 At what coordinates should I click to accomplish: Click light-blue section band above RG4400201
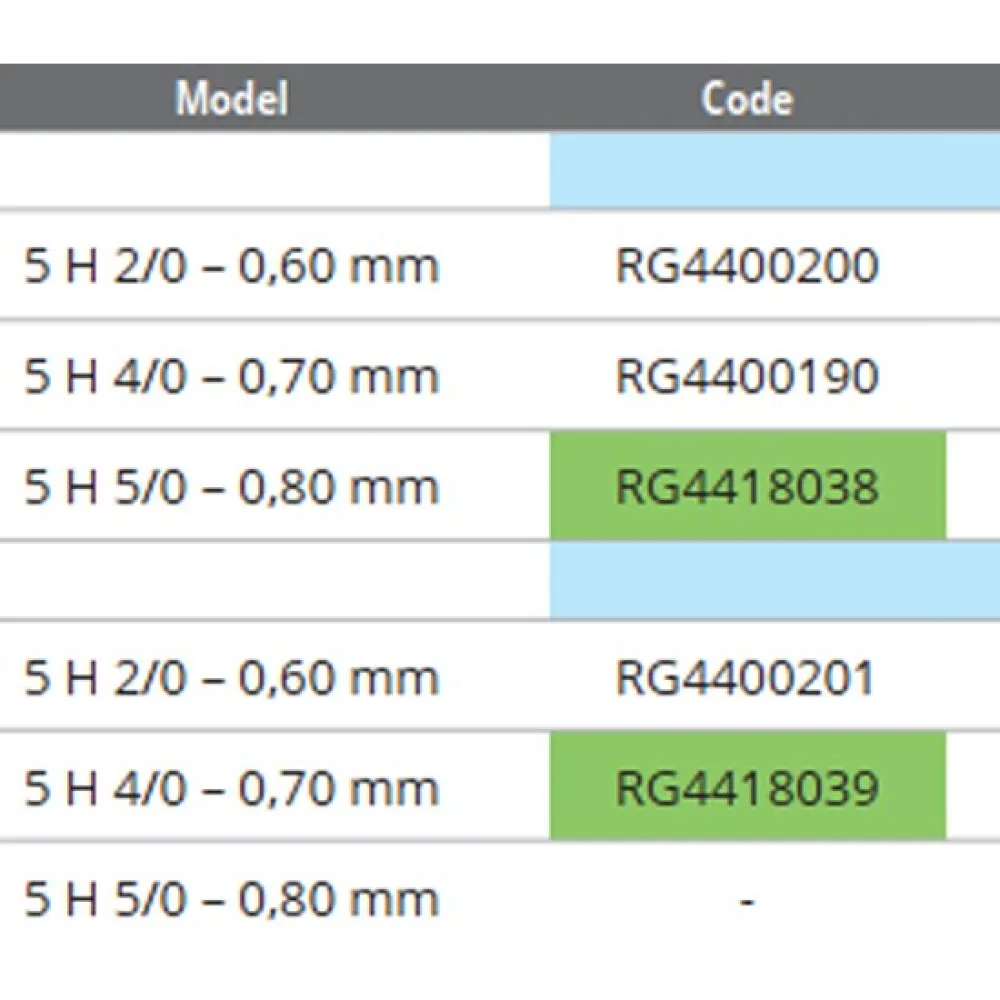[775, 581]
